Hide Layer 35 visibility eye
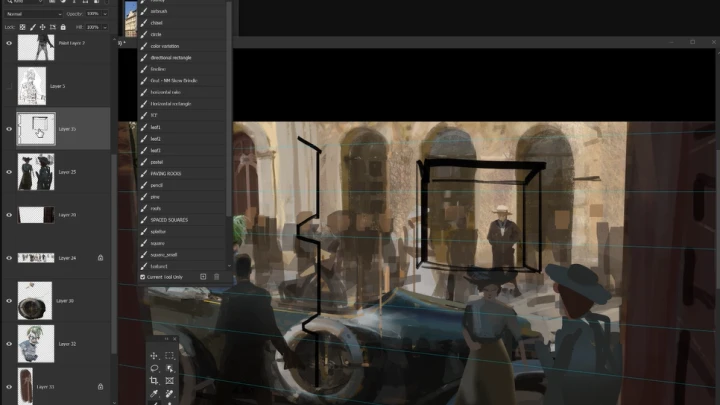This screenshot has height=405, width=720. 9,129
